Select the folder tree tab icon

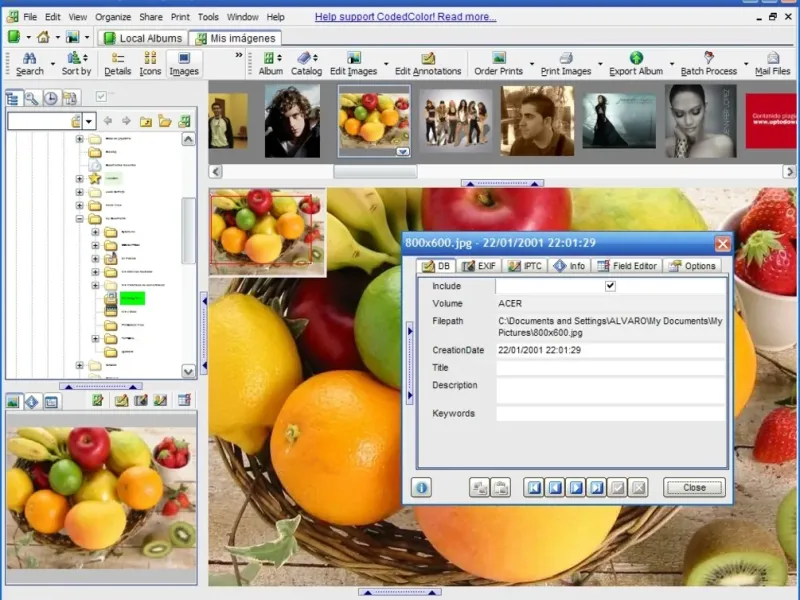tap(13, 97)
